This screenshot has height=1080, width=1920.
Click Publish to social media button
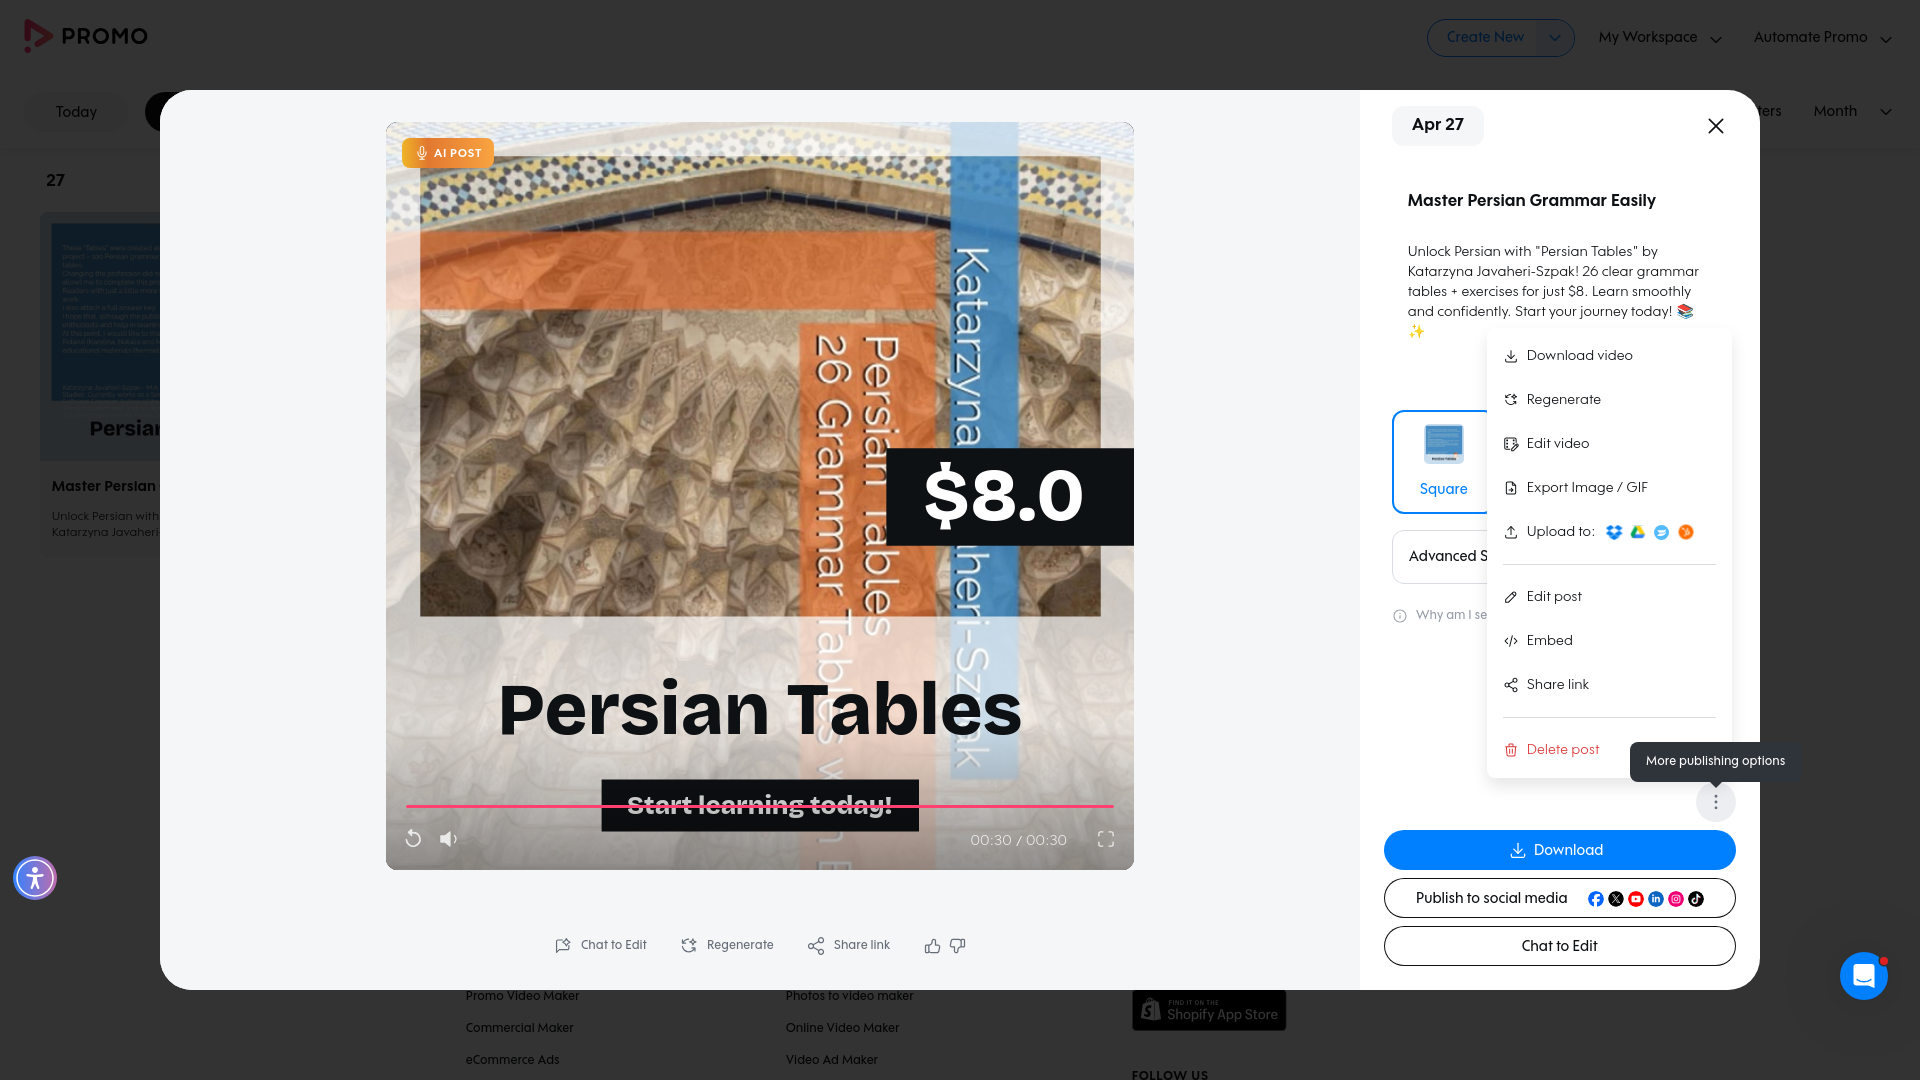point(1559,898)
